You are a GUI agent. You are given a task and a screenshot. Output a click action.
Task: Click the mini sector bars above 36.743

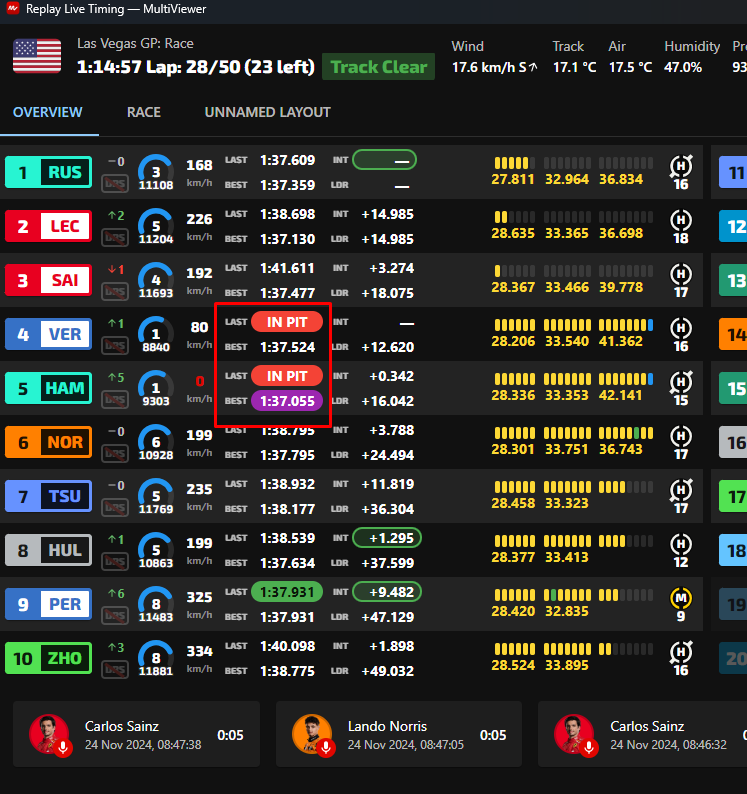click(626, 433)
